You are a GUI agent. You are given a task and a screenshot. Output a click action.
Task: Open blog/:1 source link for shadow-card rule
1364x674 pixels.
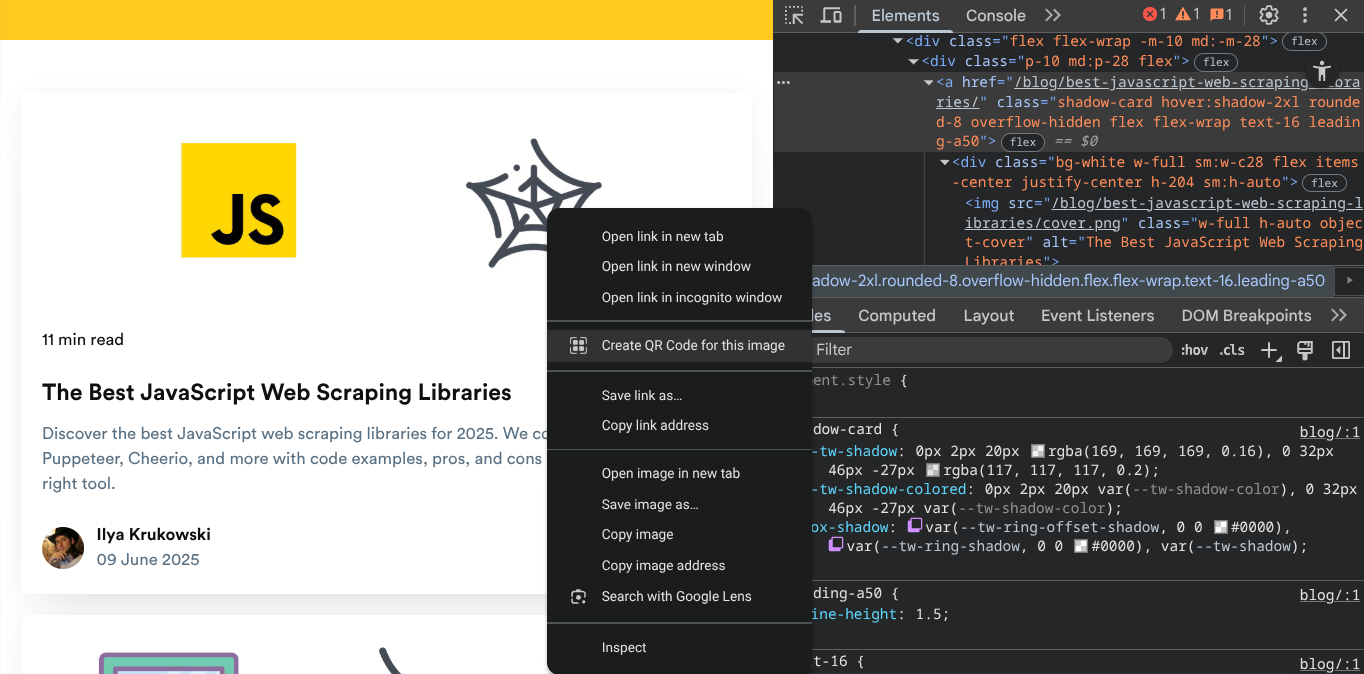[x=1329, y=432]
